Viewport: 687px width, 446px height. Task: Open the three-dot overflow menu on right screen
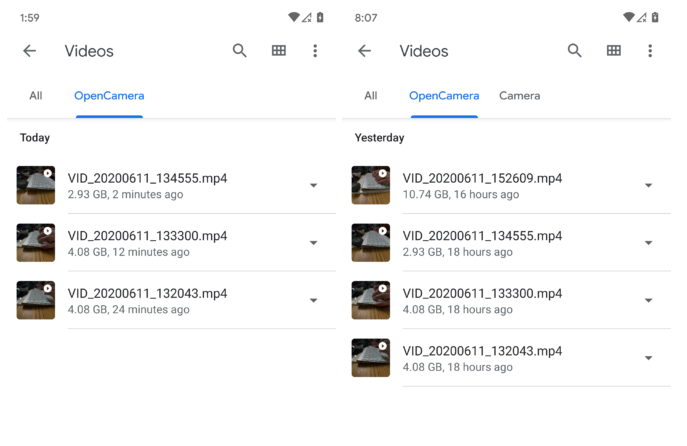click(x=650, y=51)
